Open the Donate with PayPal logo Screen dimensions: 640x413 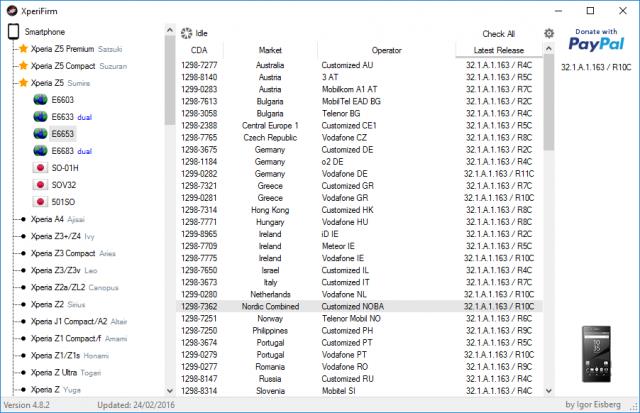click(596, 40)
